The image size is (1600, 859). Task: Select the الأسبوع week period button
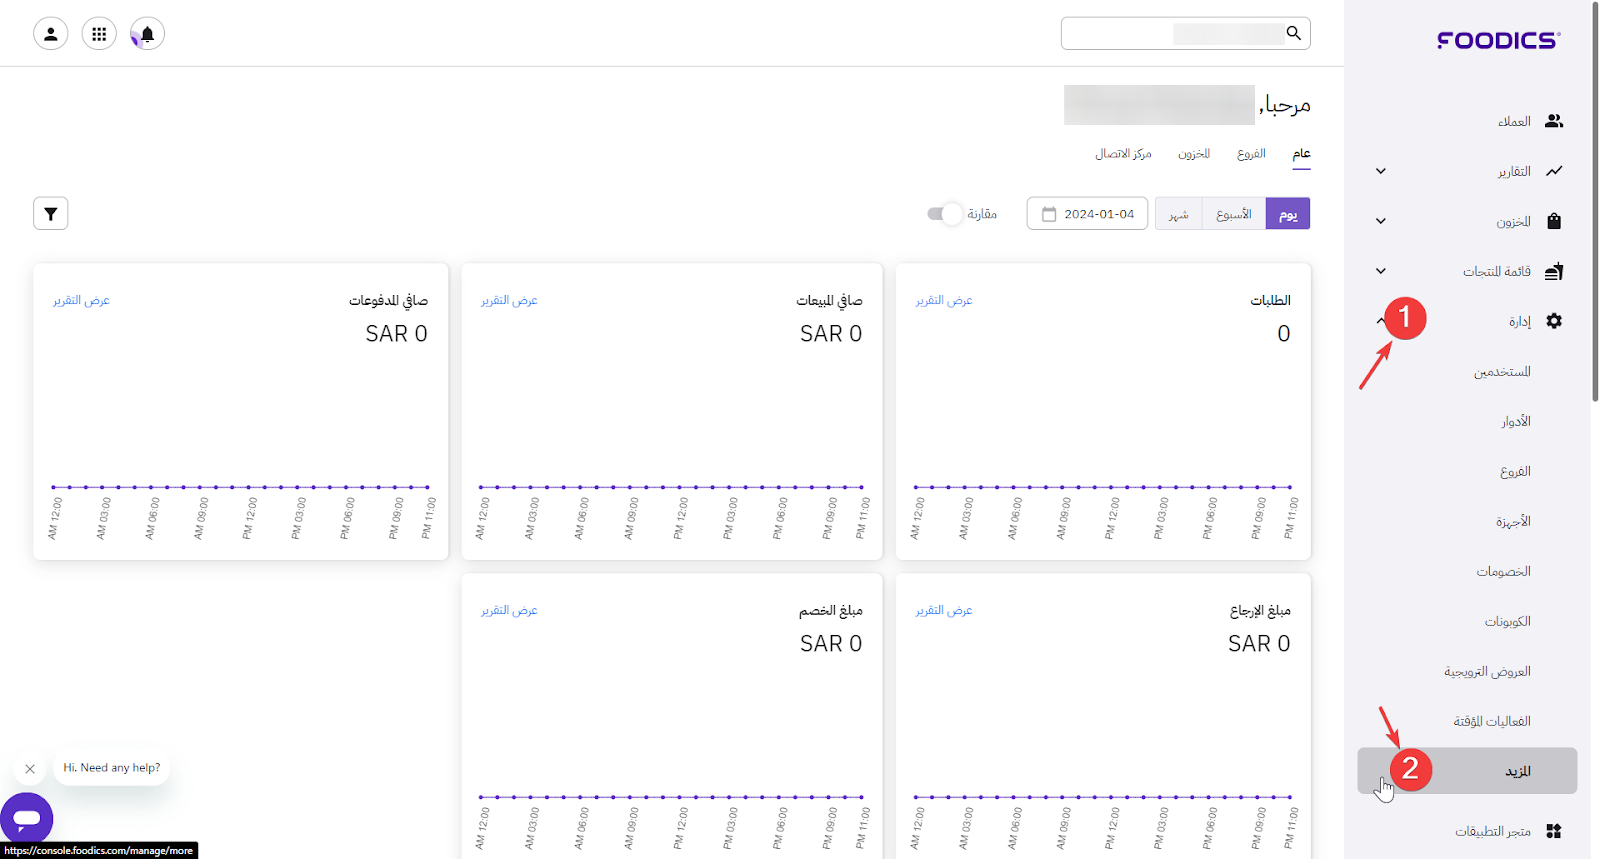(x=1234, y=214)
